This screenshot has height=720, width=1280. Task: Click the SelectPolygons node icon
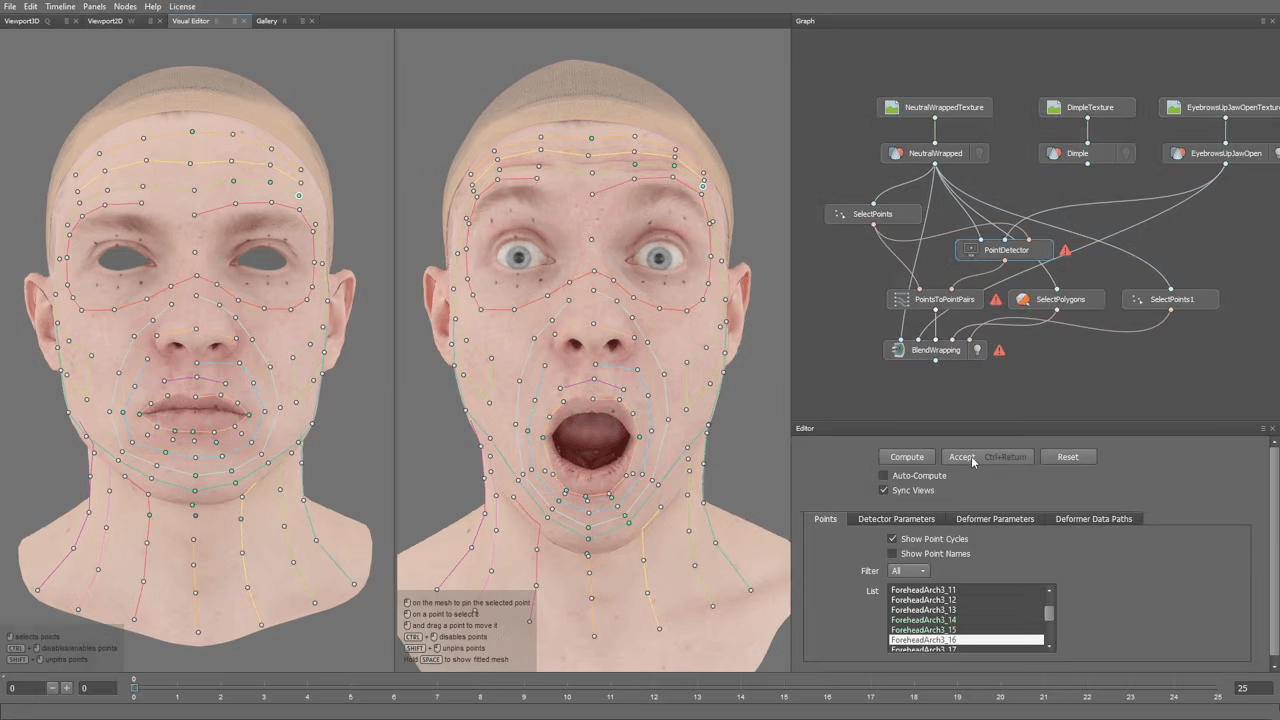(x=1023, y=299)
